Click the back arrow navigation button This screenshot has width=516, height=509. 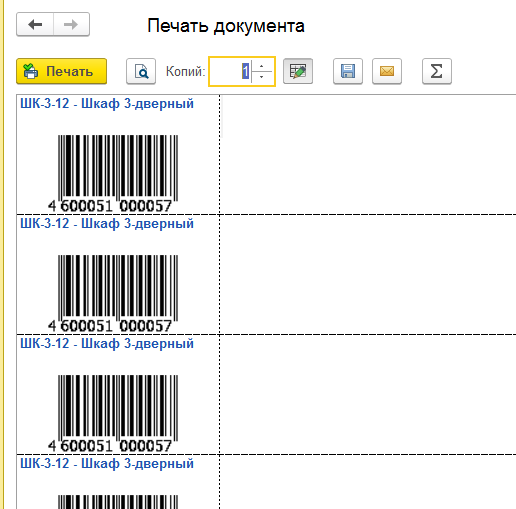click(x=35, y=24)
